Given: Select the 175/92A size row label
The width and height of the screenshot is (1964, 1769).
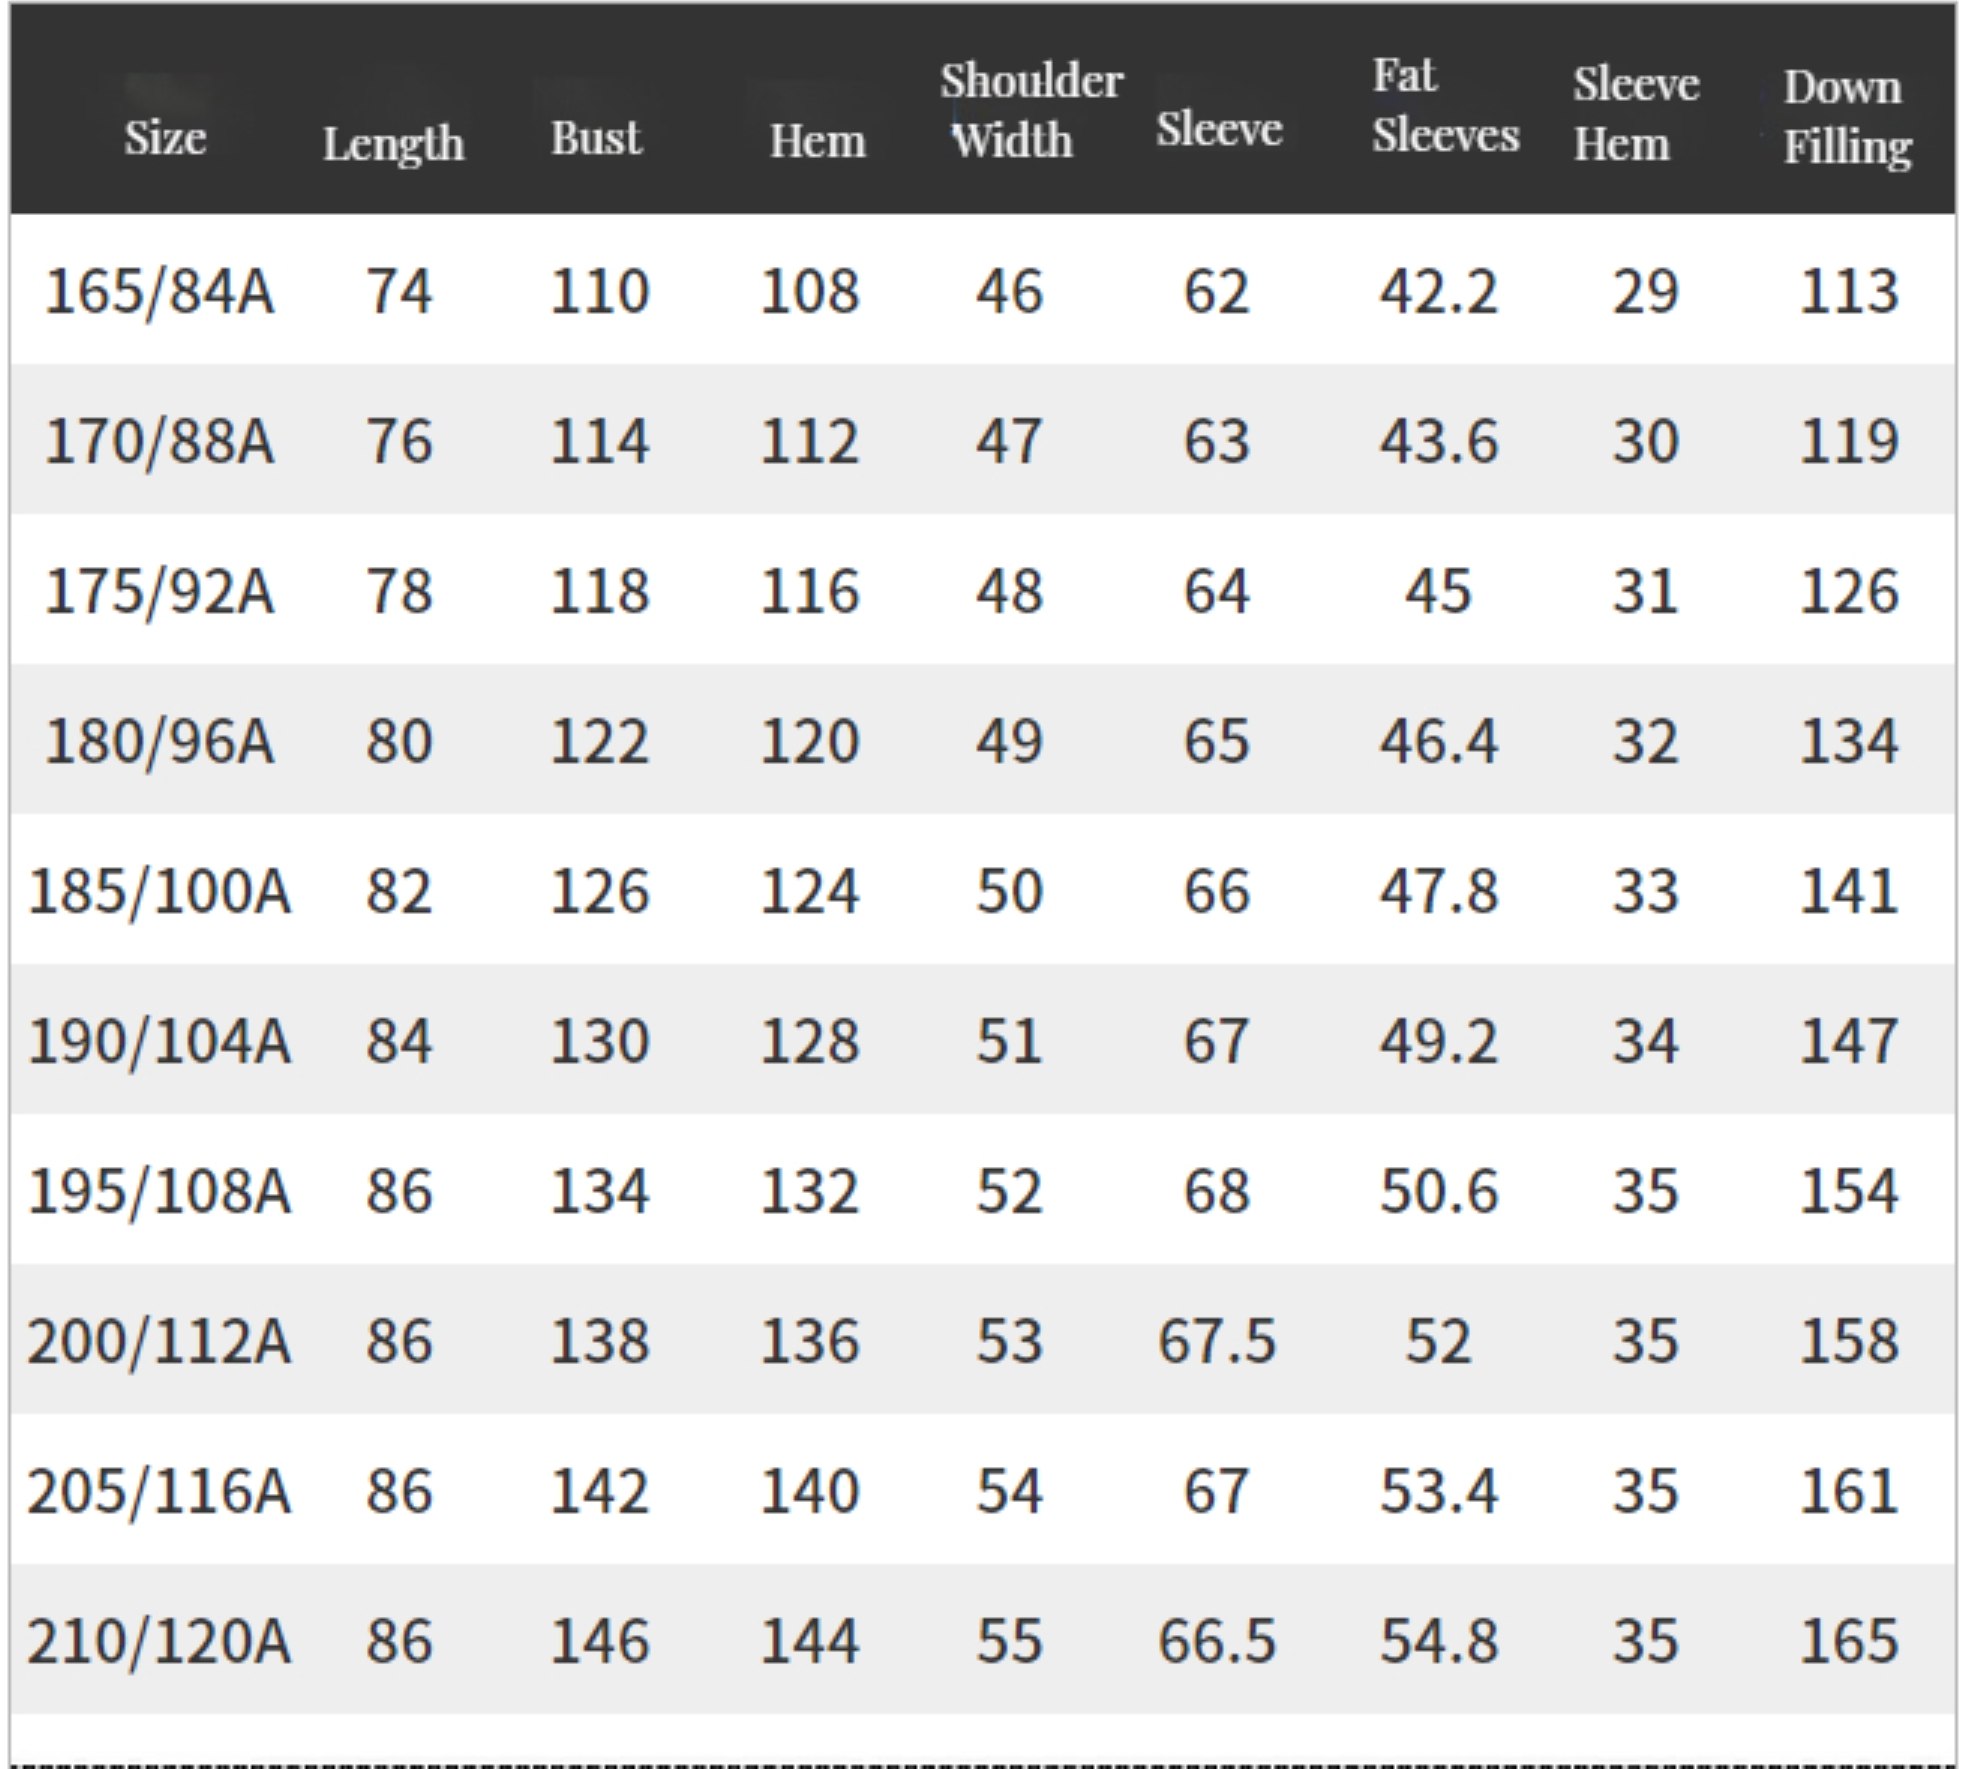Looking at the screenshot, I should pos(159,591).
